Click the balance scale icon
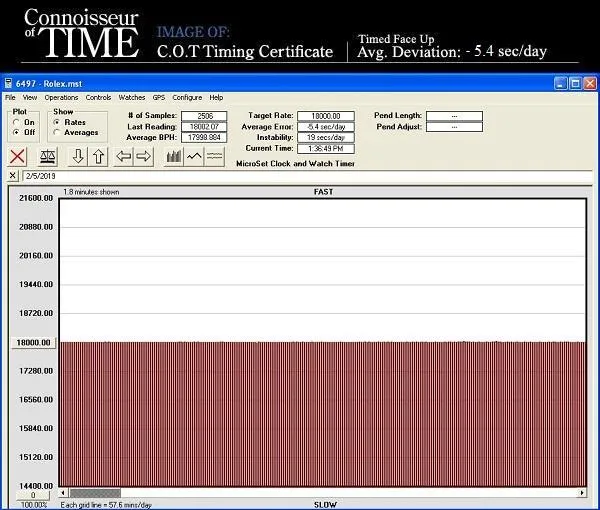Image resolution: width=600 pixels, height=510 pixels. pos(48,157)
